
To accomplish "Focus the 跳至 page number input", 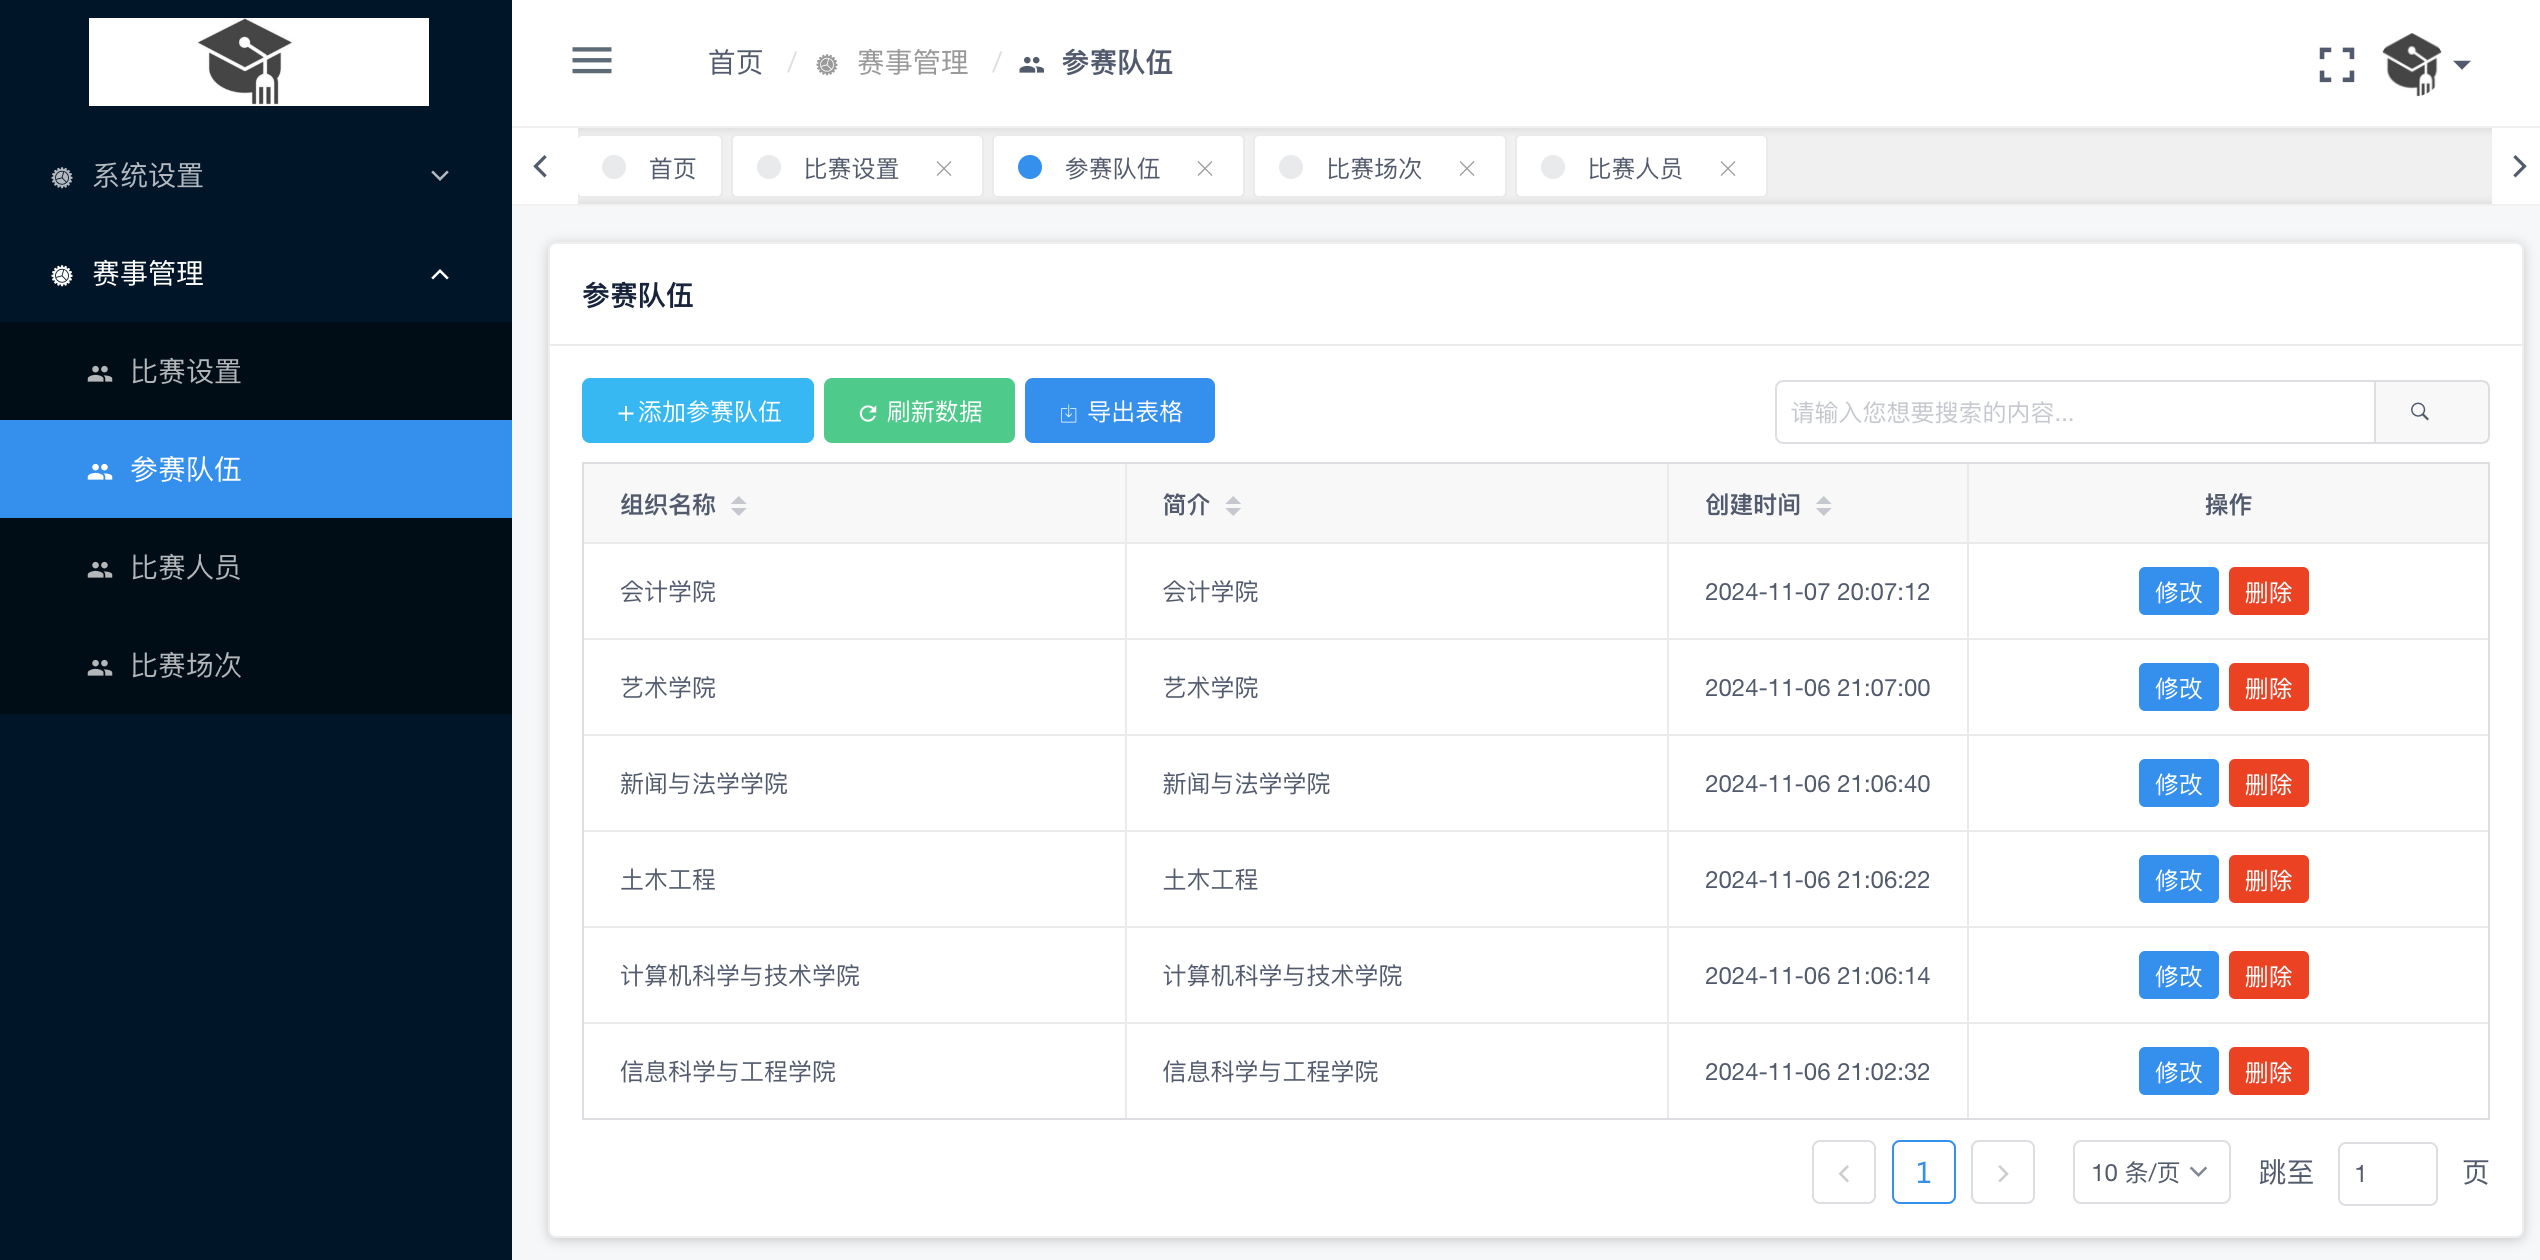I will click(2387, 1173).
